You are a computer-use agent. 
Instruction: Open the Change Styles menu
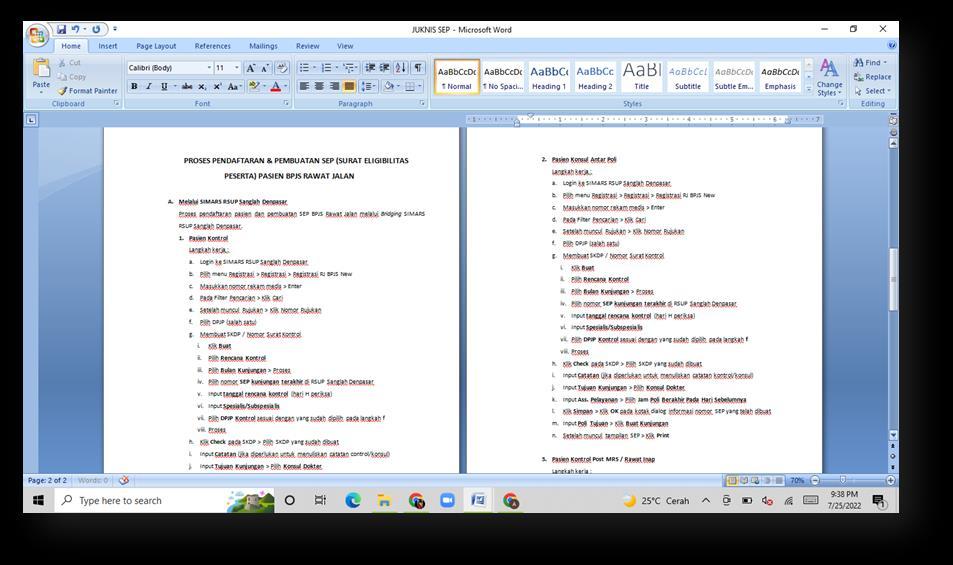pyautogui.click(x=829, y=77)
